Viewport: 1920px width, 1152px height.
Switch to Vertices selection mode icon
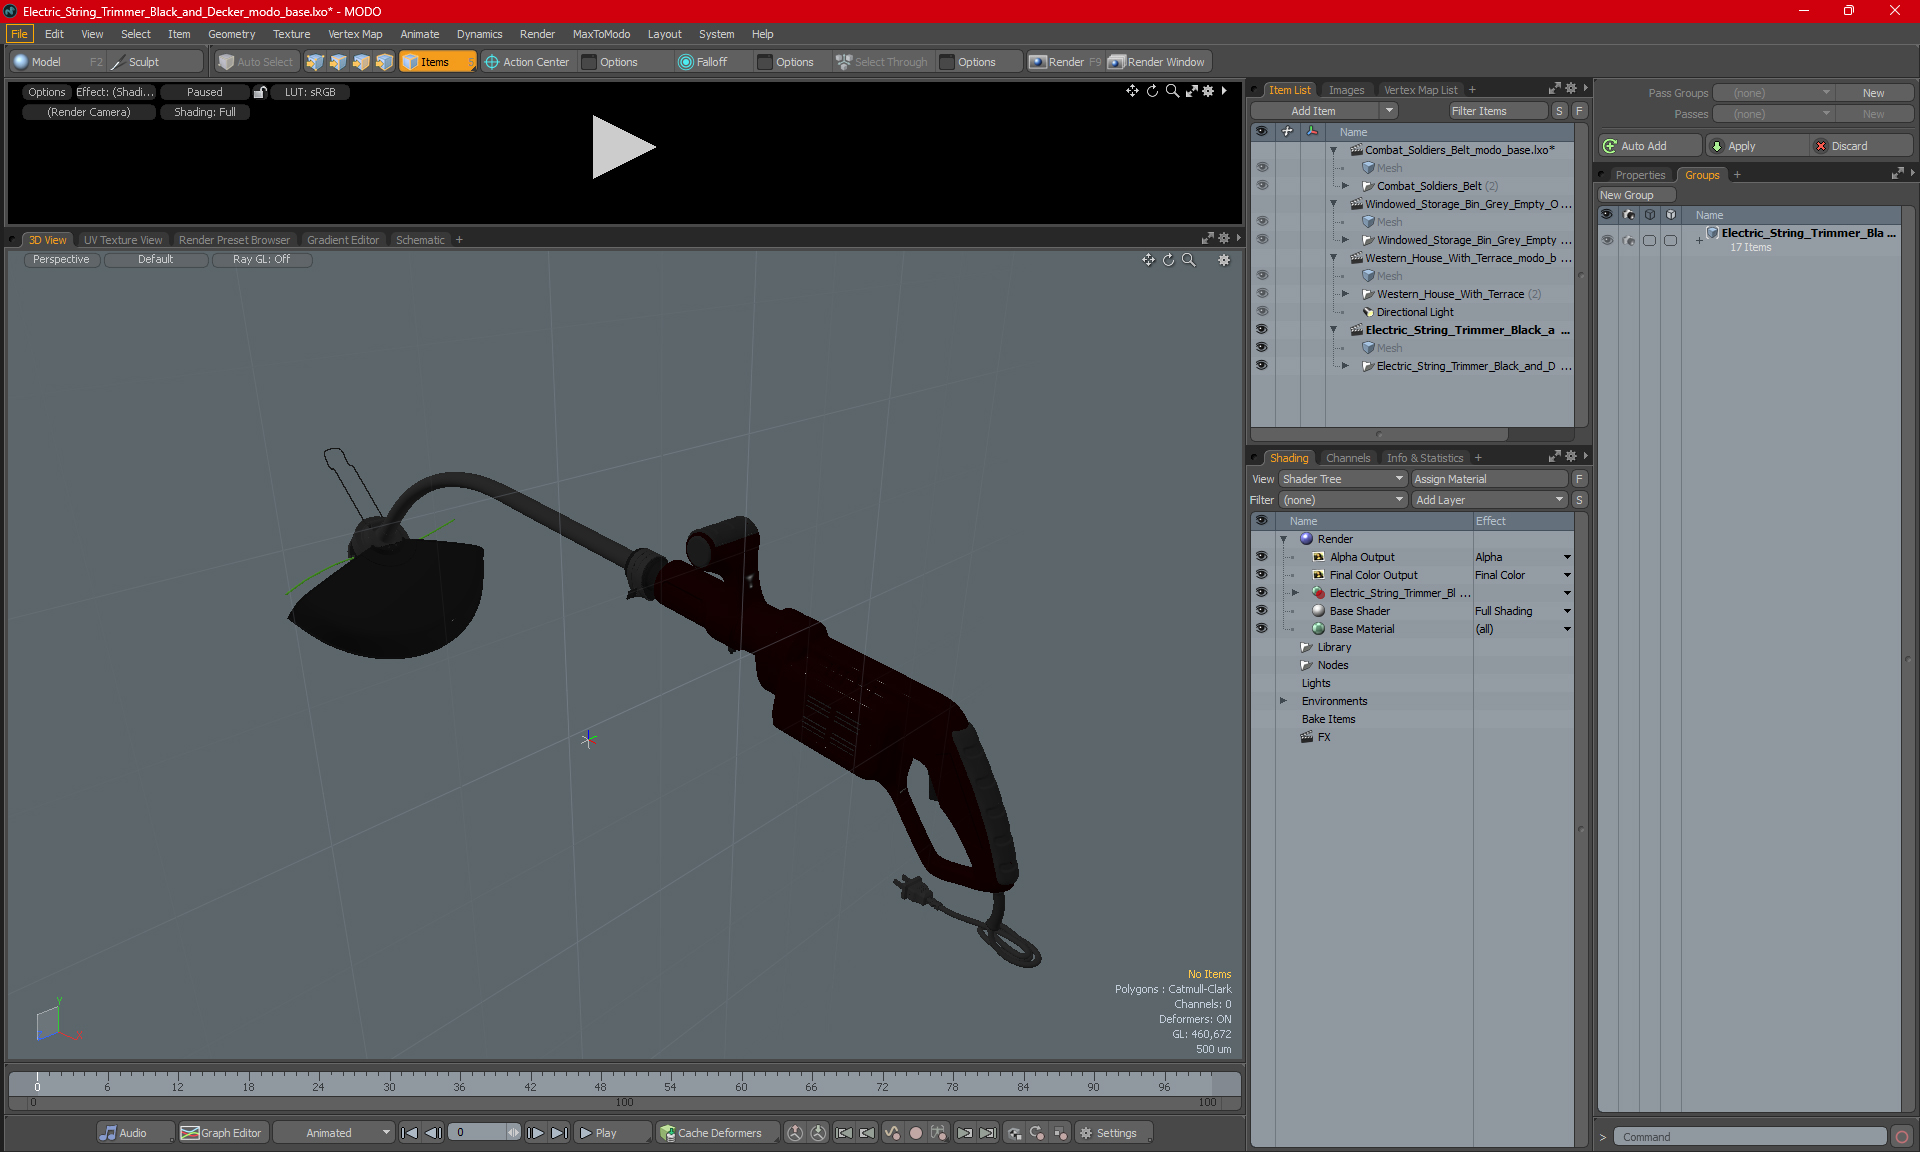(315, 62)
